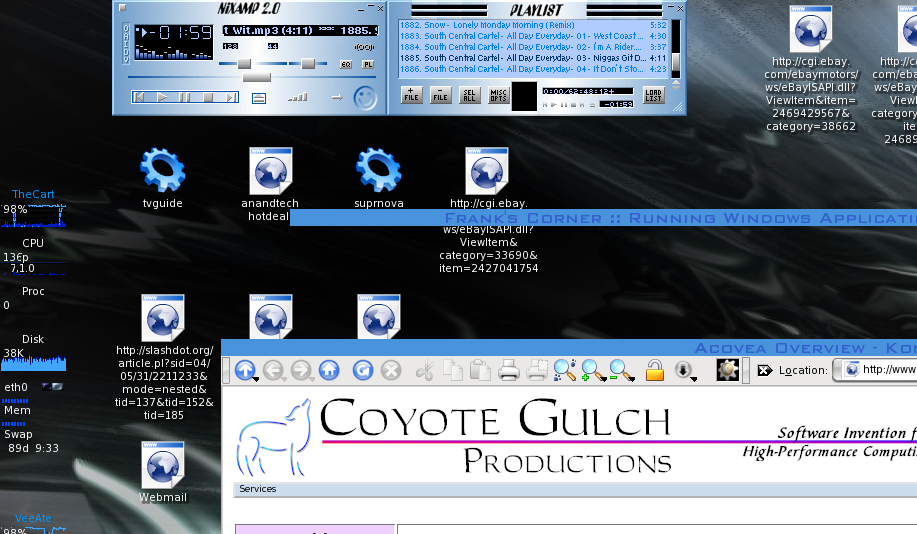Open the Zoom Out font dropdown in Konqueror

(x=631, y=380)
